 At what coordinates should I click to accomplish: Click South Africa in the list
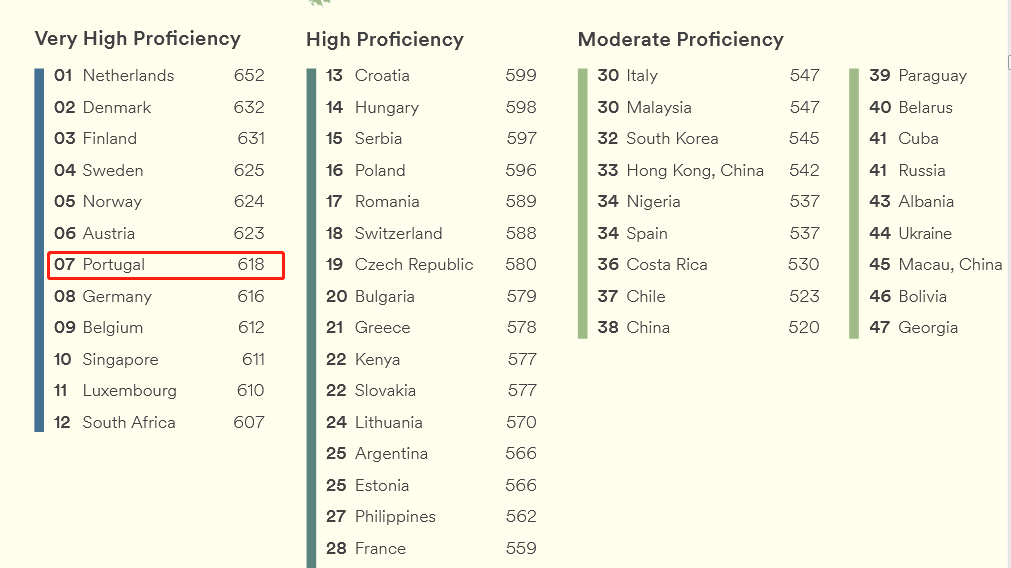point(128,423)
